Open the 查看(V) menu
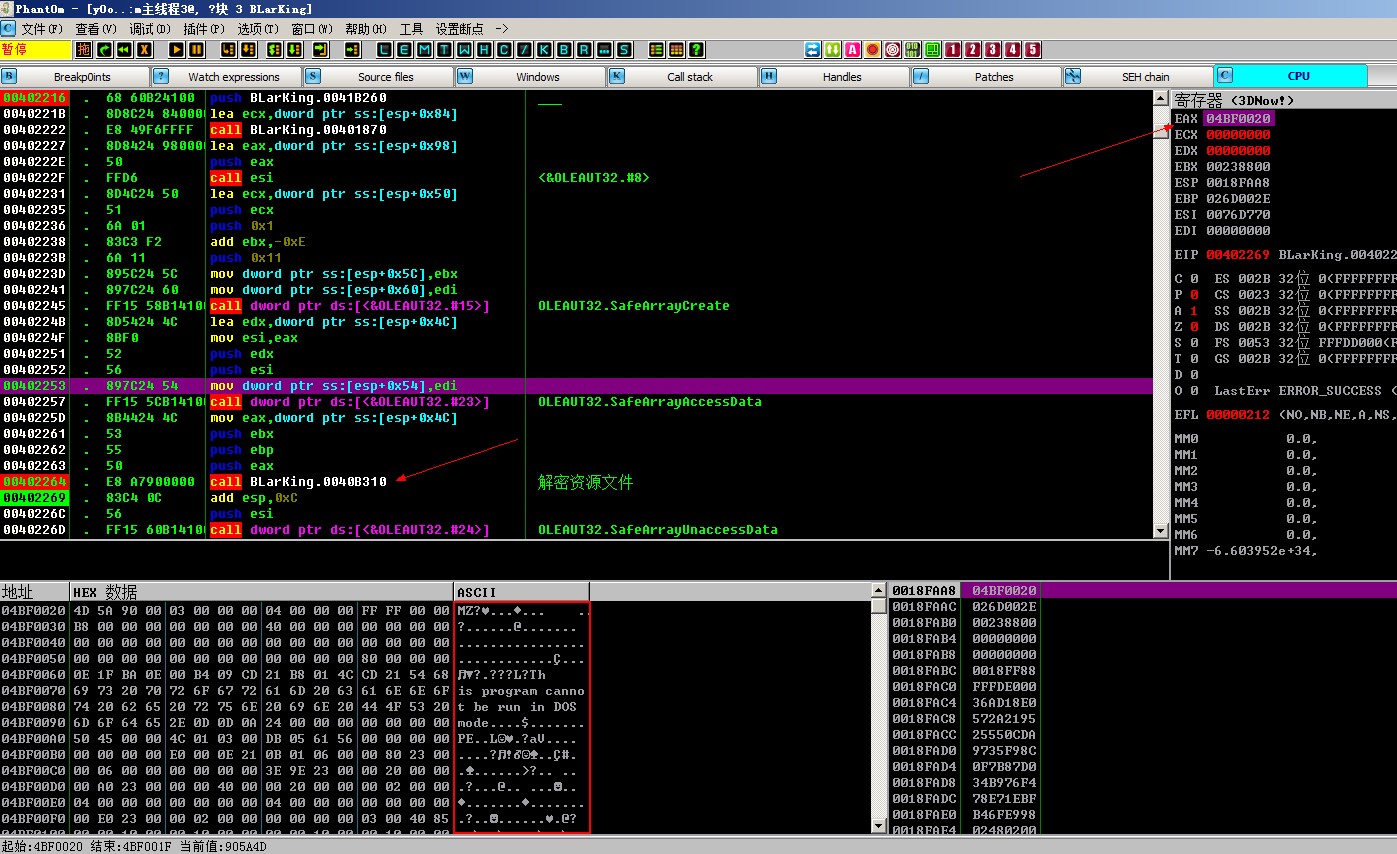 coord(96,29)
